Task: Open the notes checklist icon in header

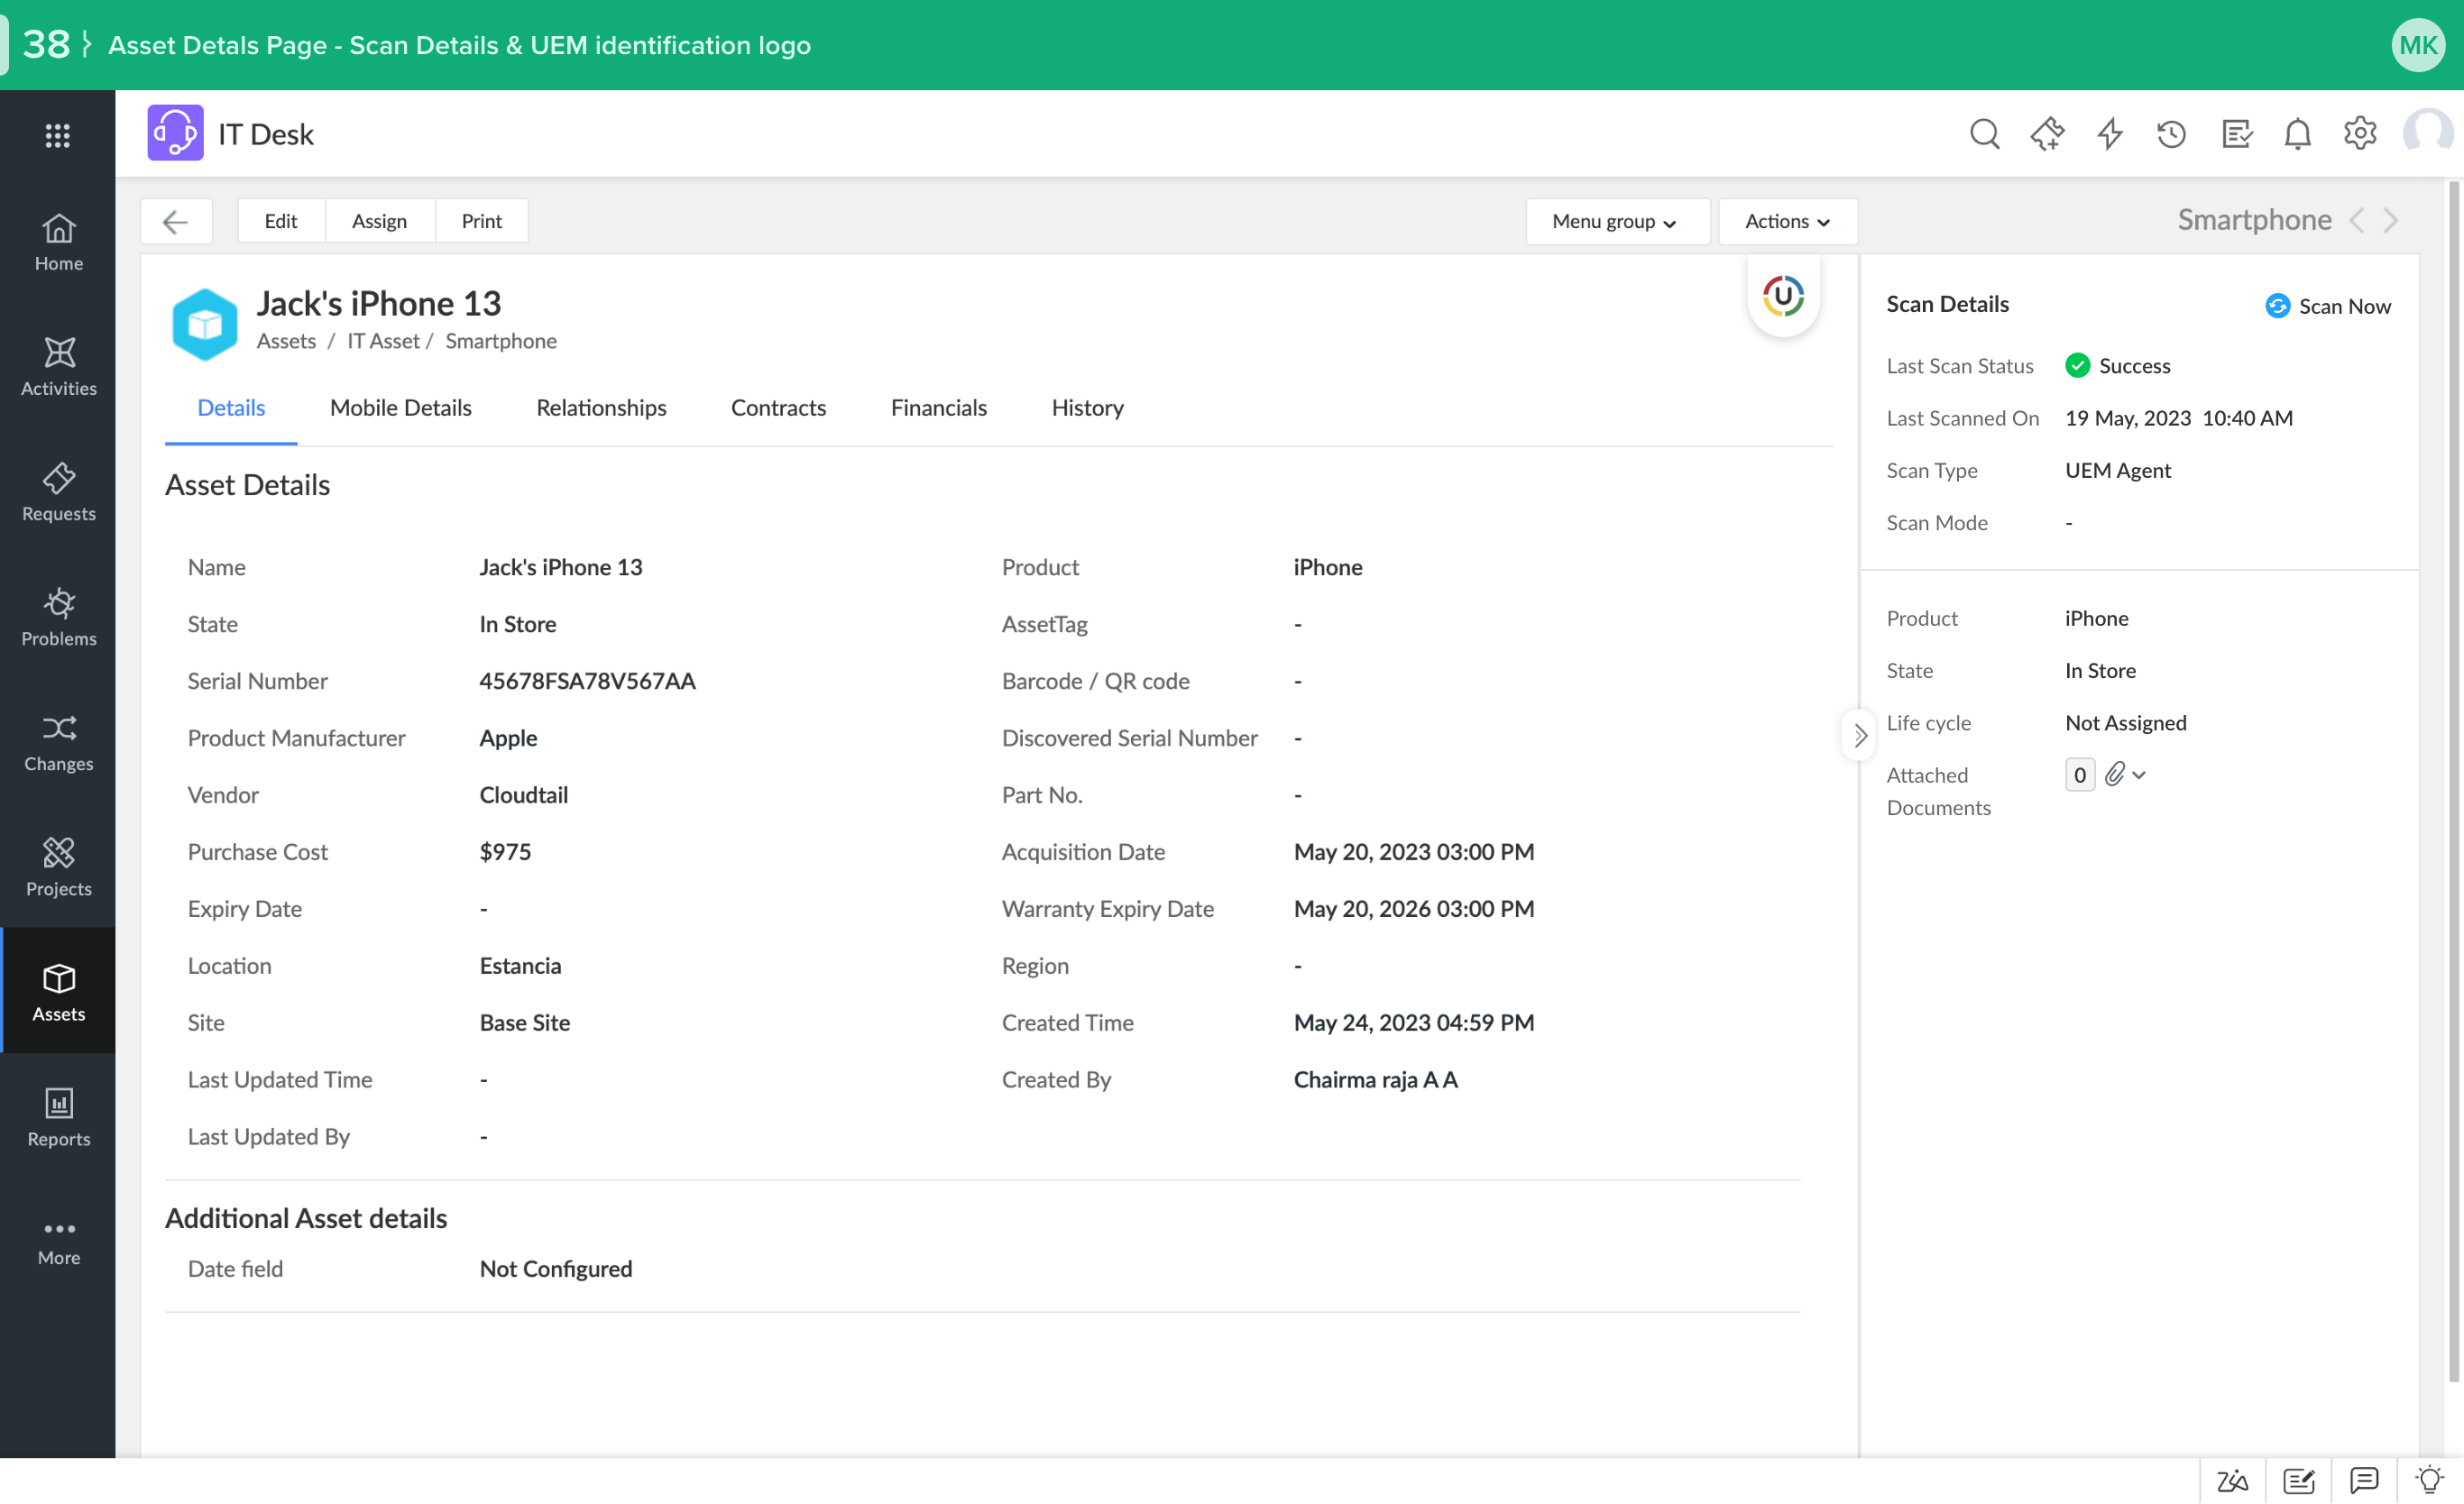Action: point(2236,134)
